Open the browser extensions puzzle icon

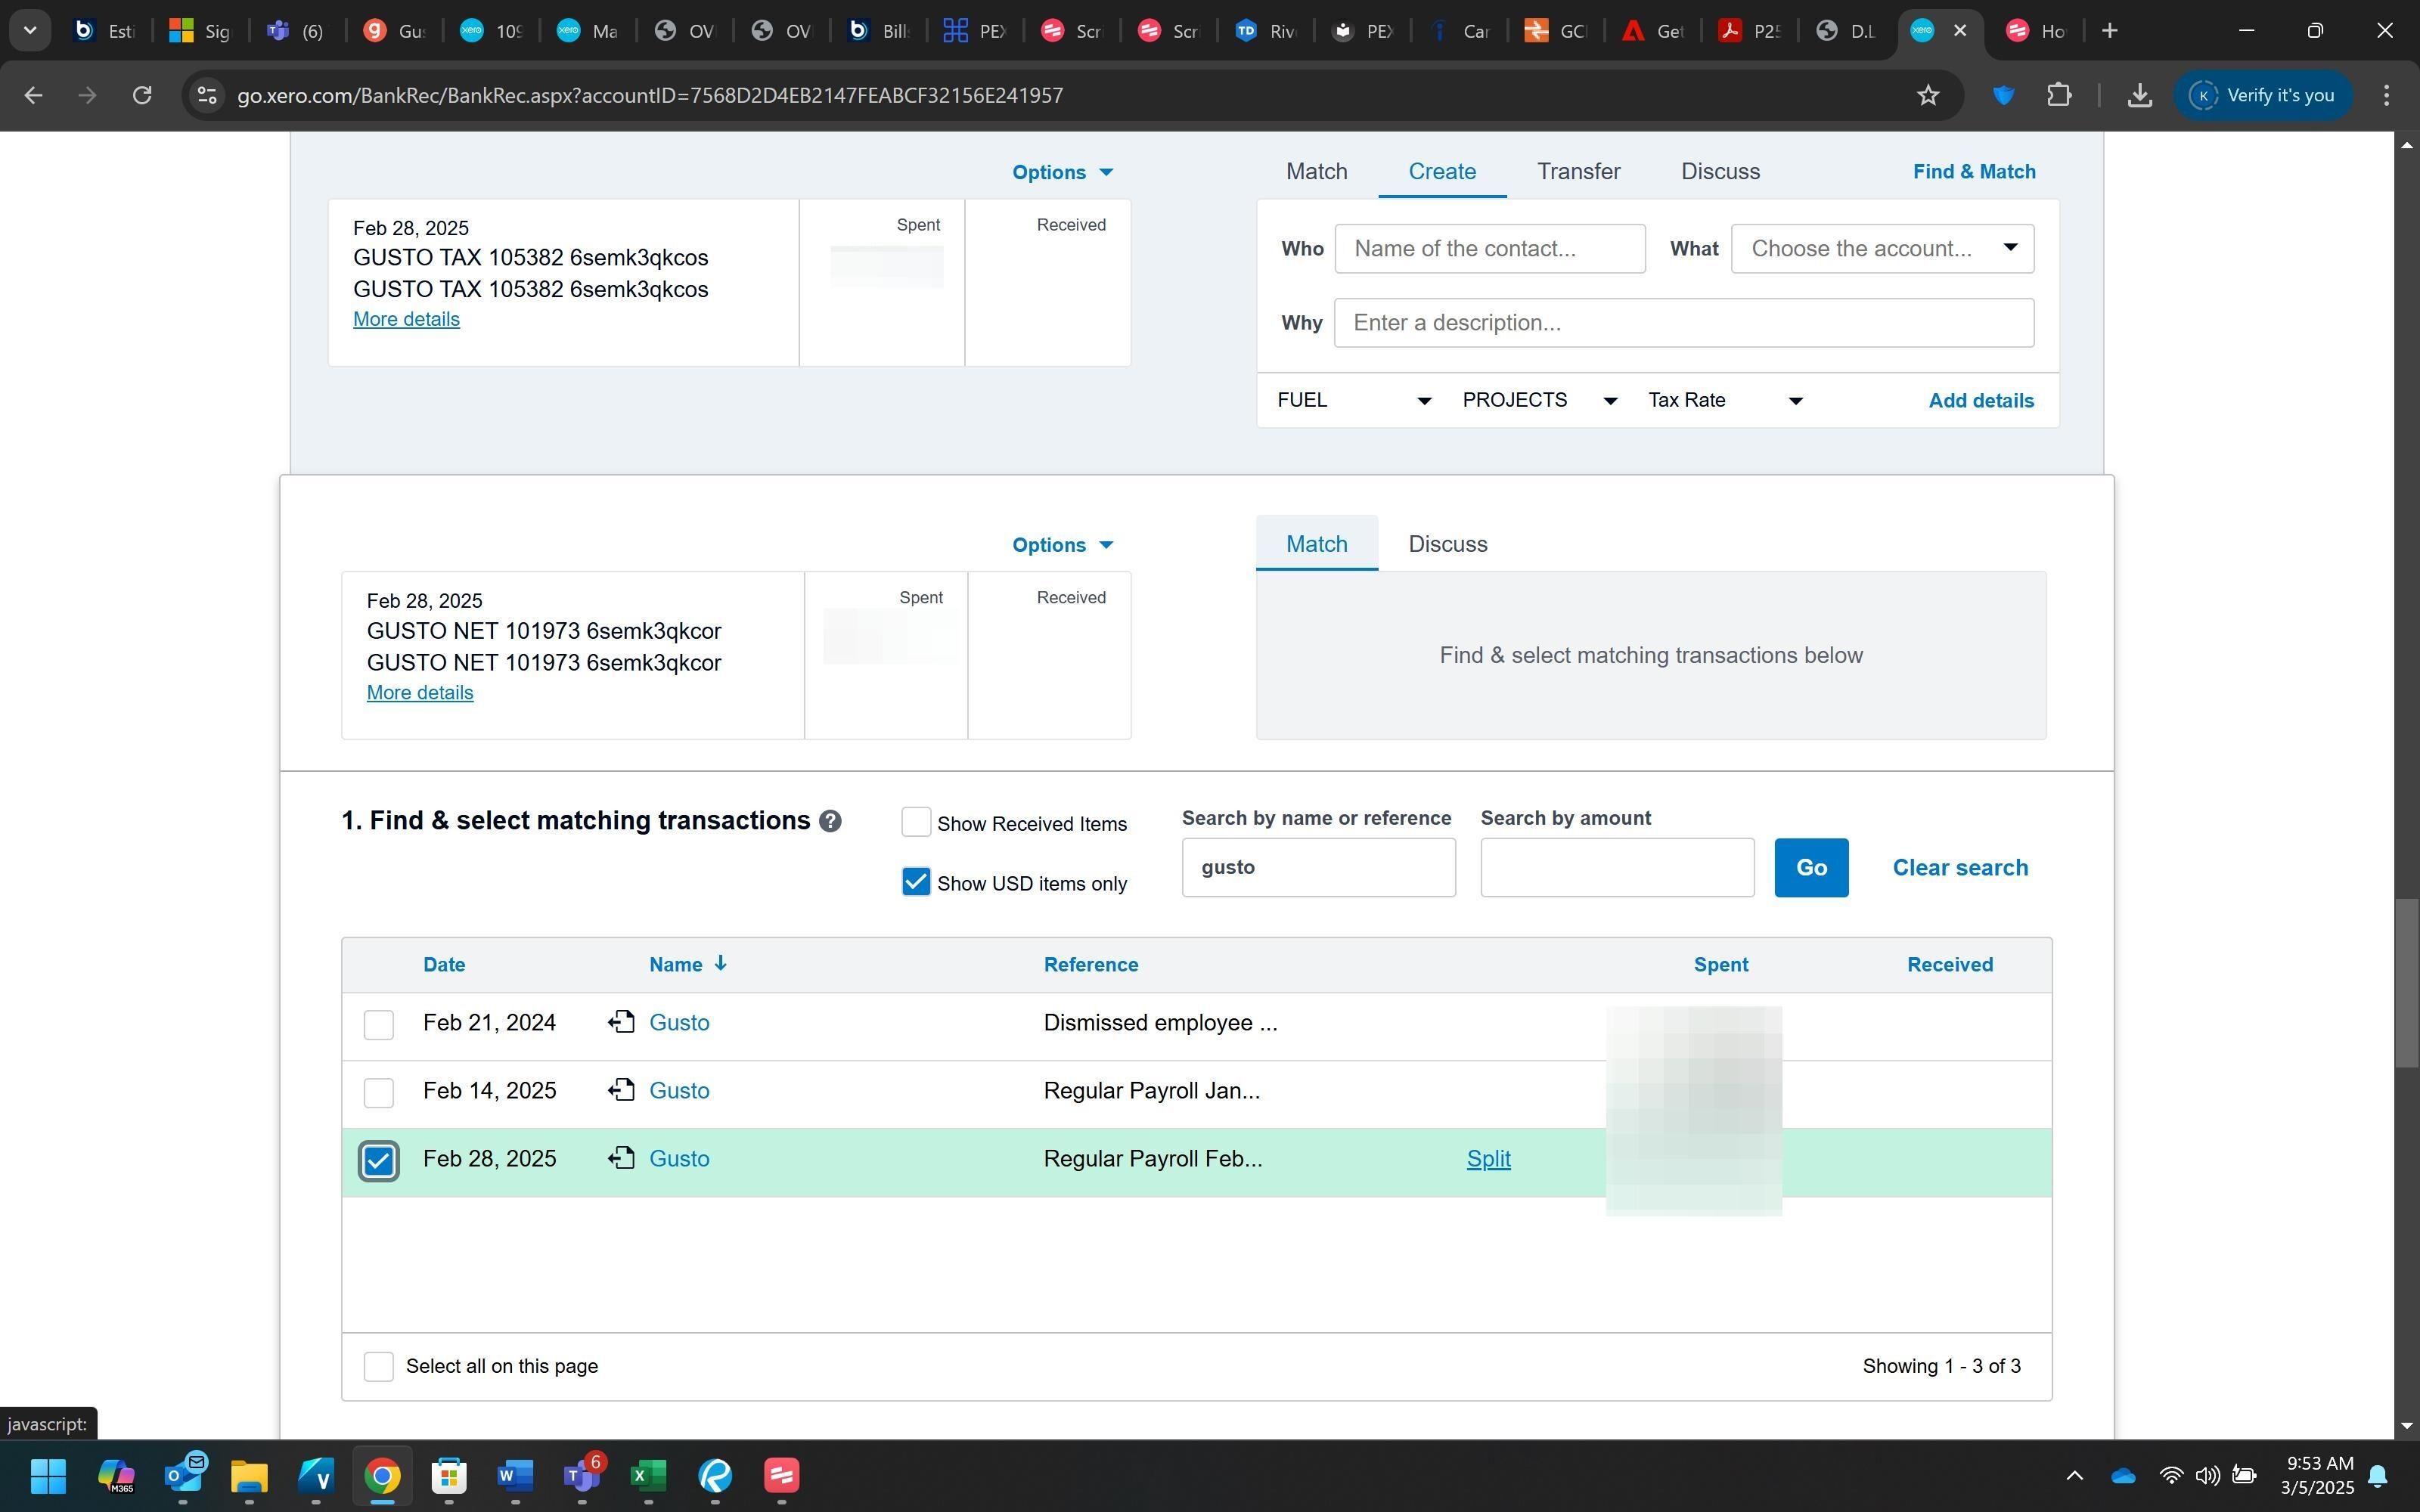pos(2059,95)
